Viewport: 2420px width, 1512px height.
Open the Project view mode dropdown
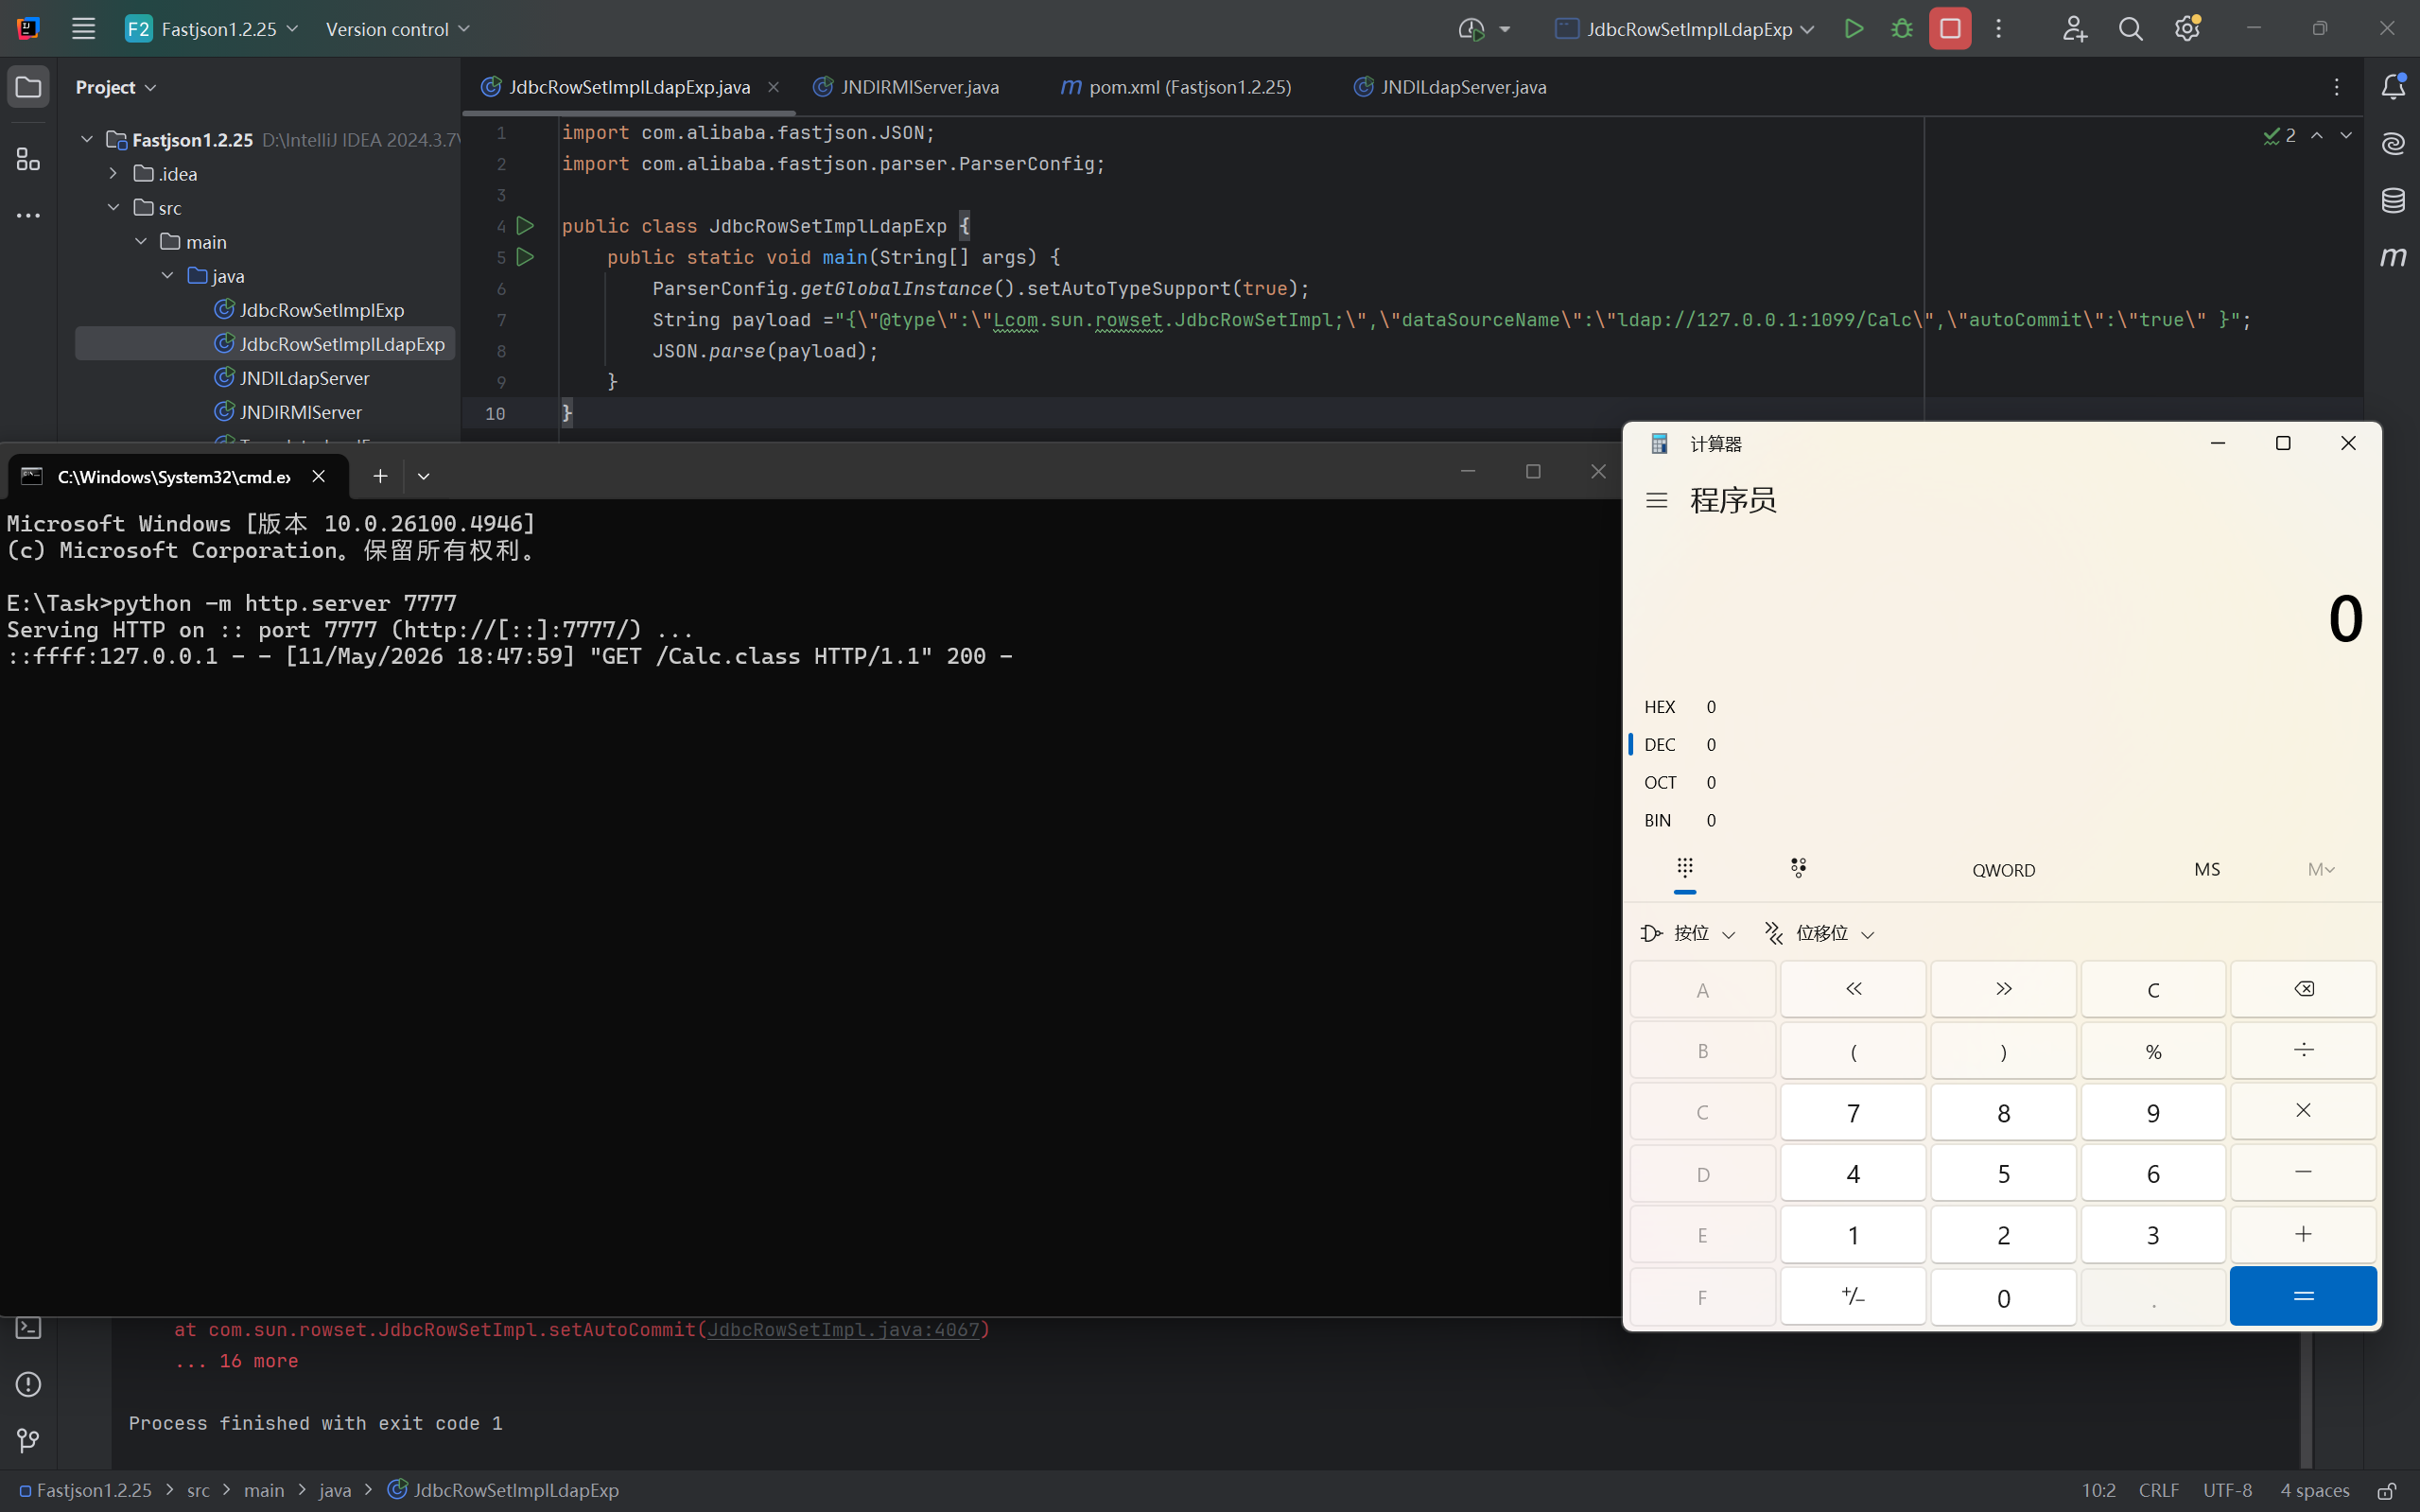point(116,87)
